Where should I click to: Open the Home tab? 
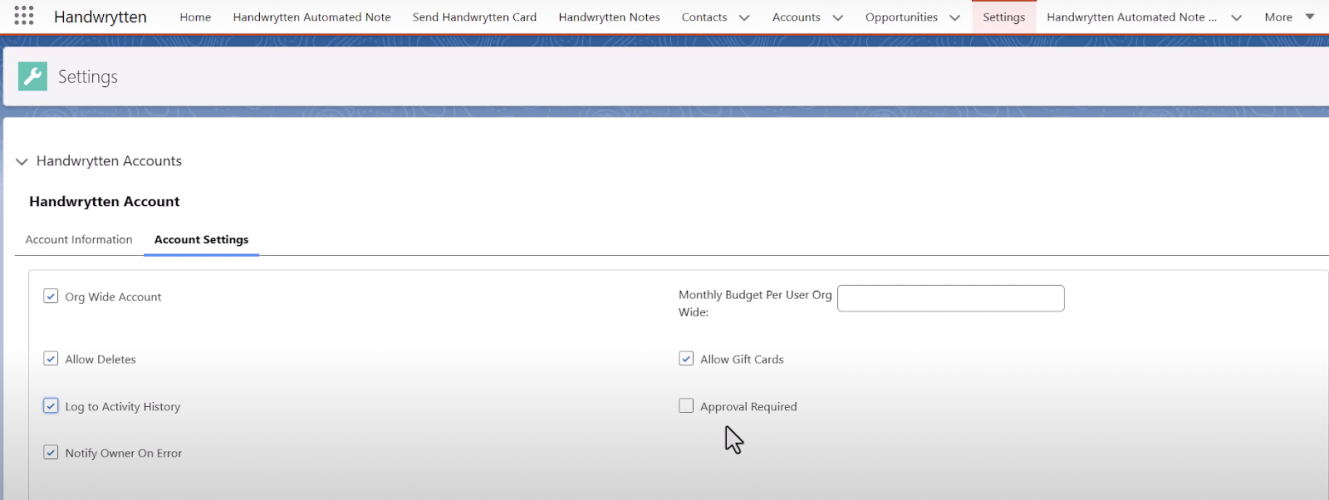pyautogui.click(x=195, y=17)
